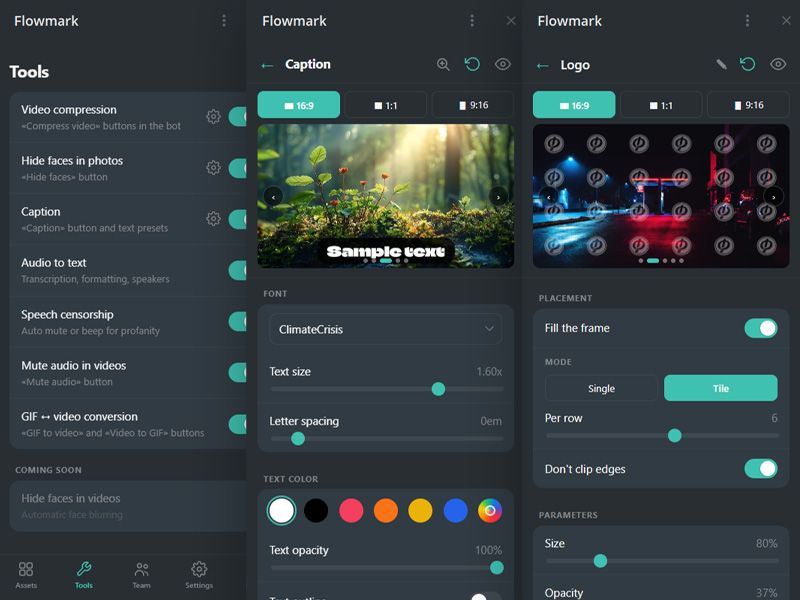The image size is (800, 600).
Task: Show previous image in Caption preview
Action: [x=273, y=196]
